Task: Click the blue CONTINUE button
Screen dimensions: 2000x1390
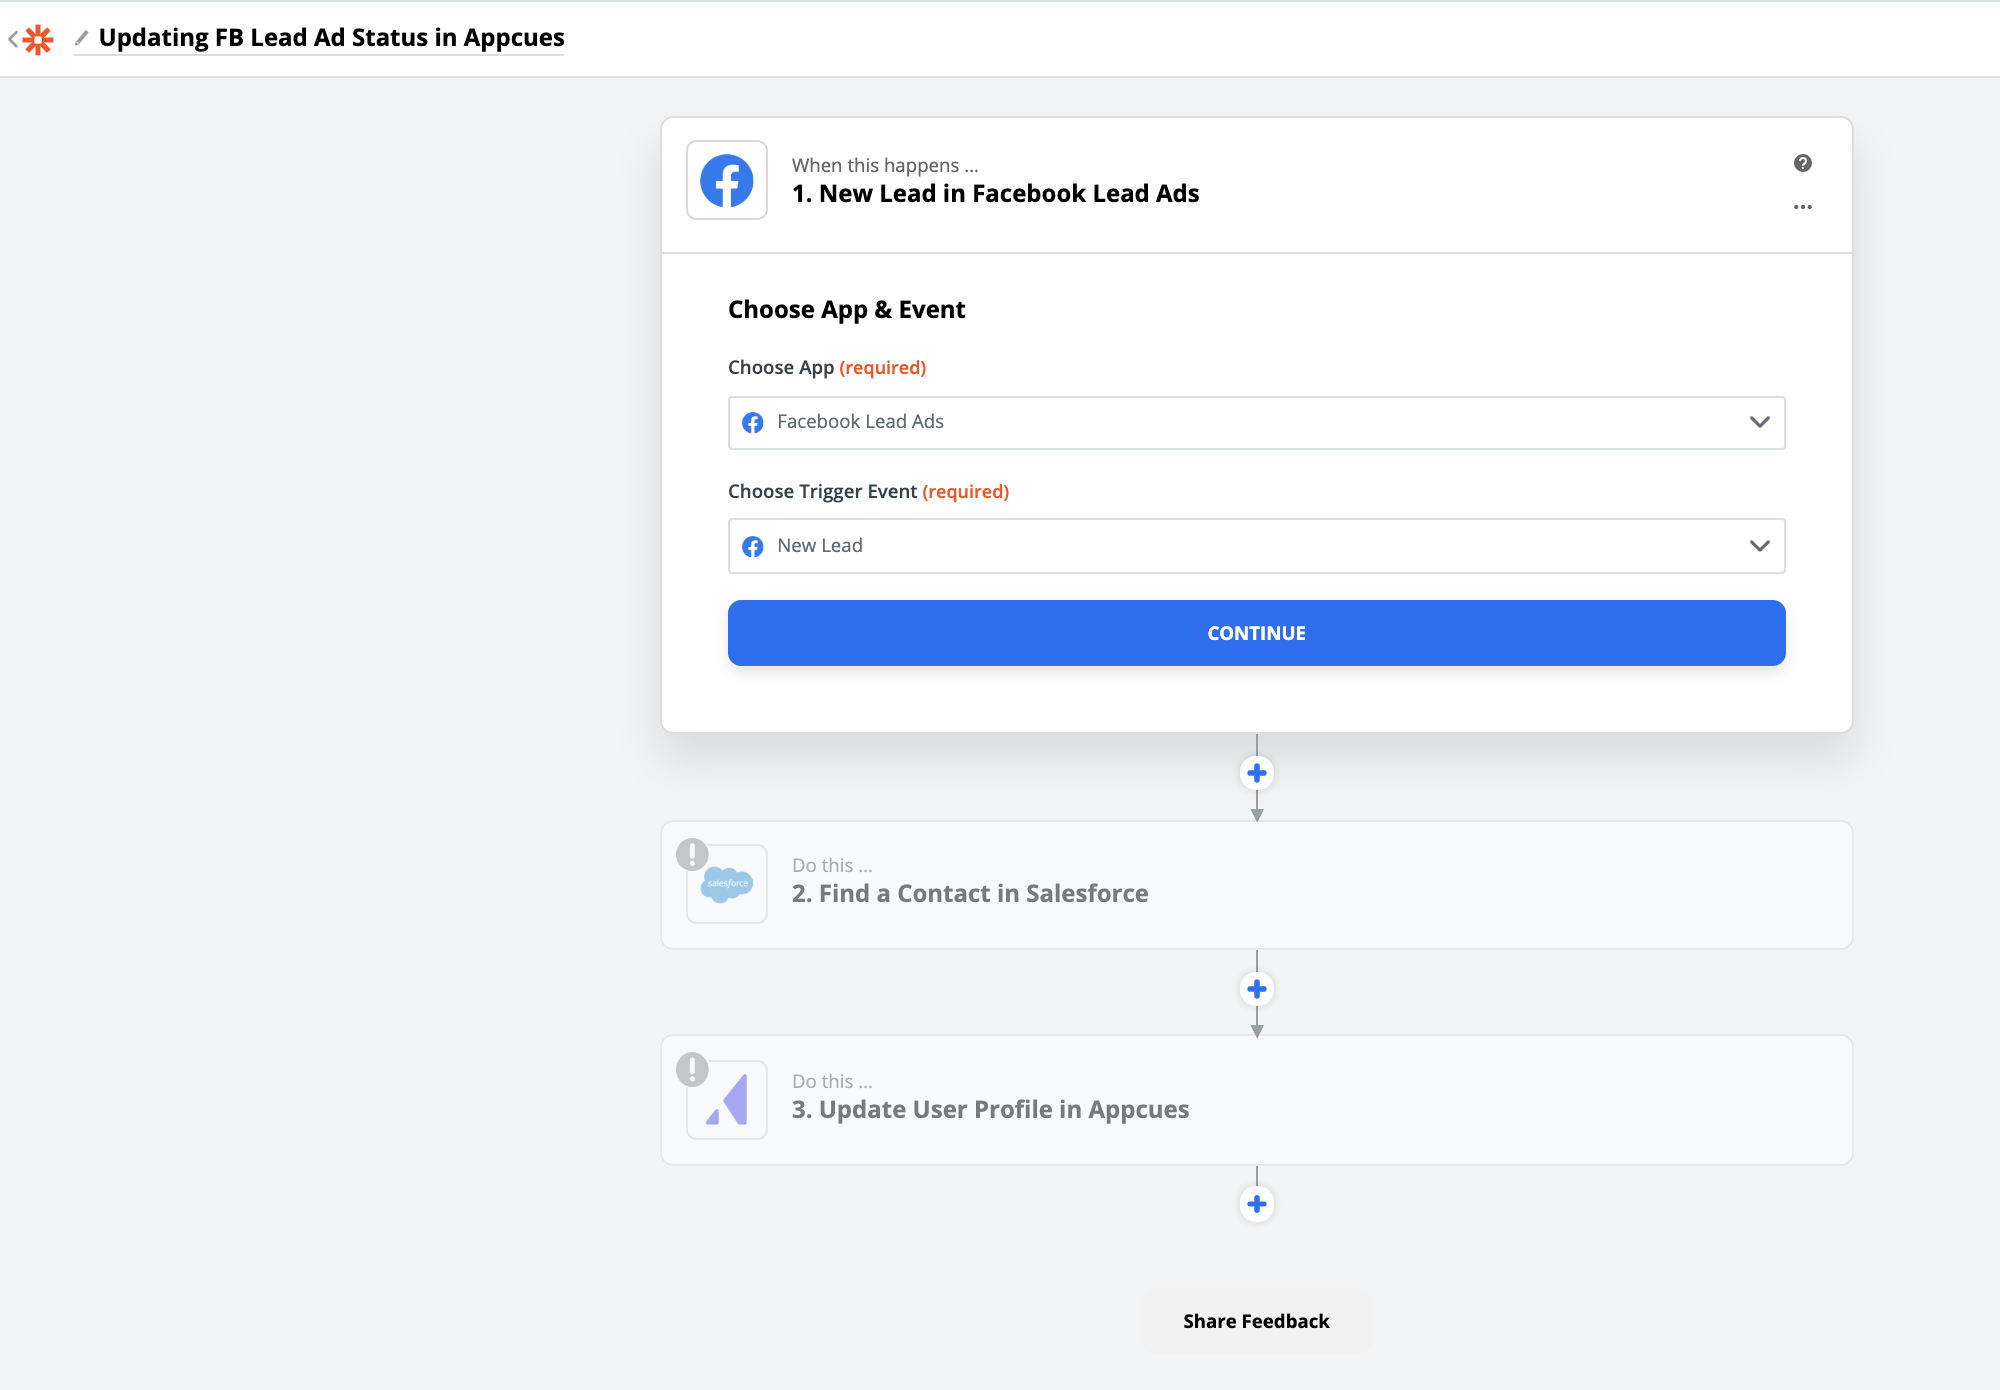Action: (1256, 633)
